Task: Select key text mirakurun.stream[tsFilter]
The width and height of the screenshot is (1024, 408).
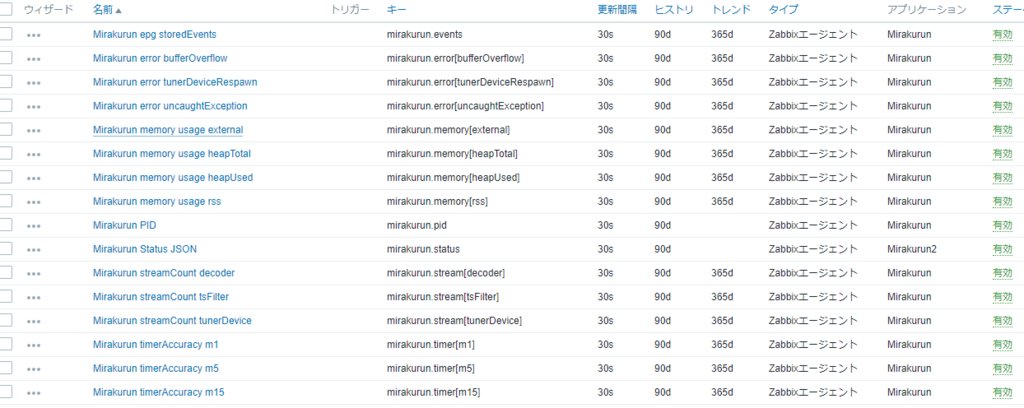Action: (443, 297)
